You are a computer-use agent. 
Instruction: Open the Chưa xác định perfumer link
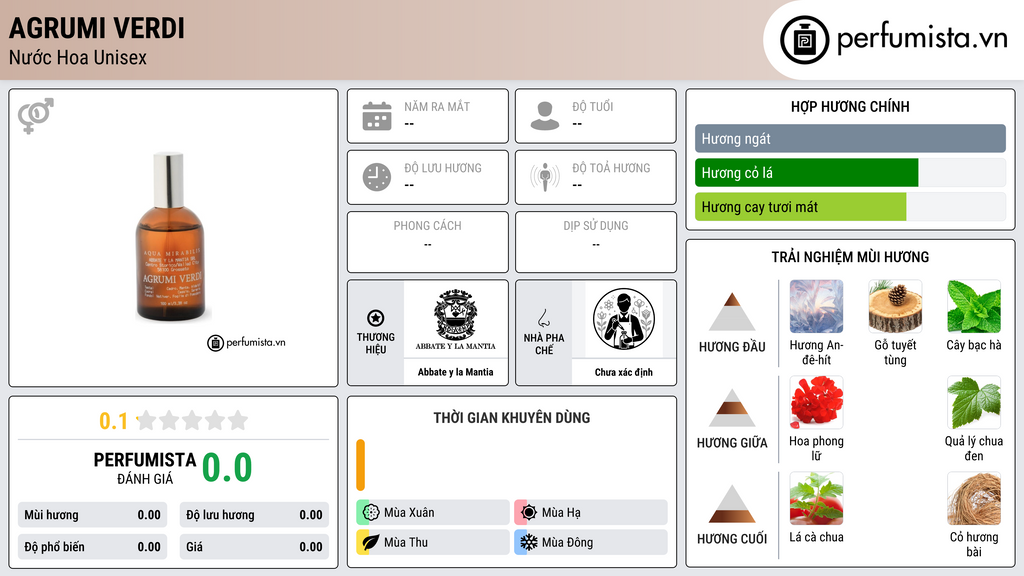click(624, 372)
